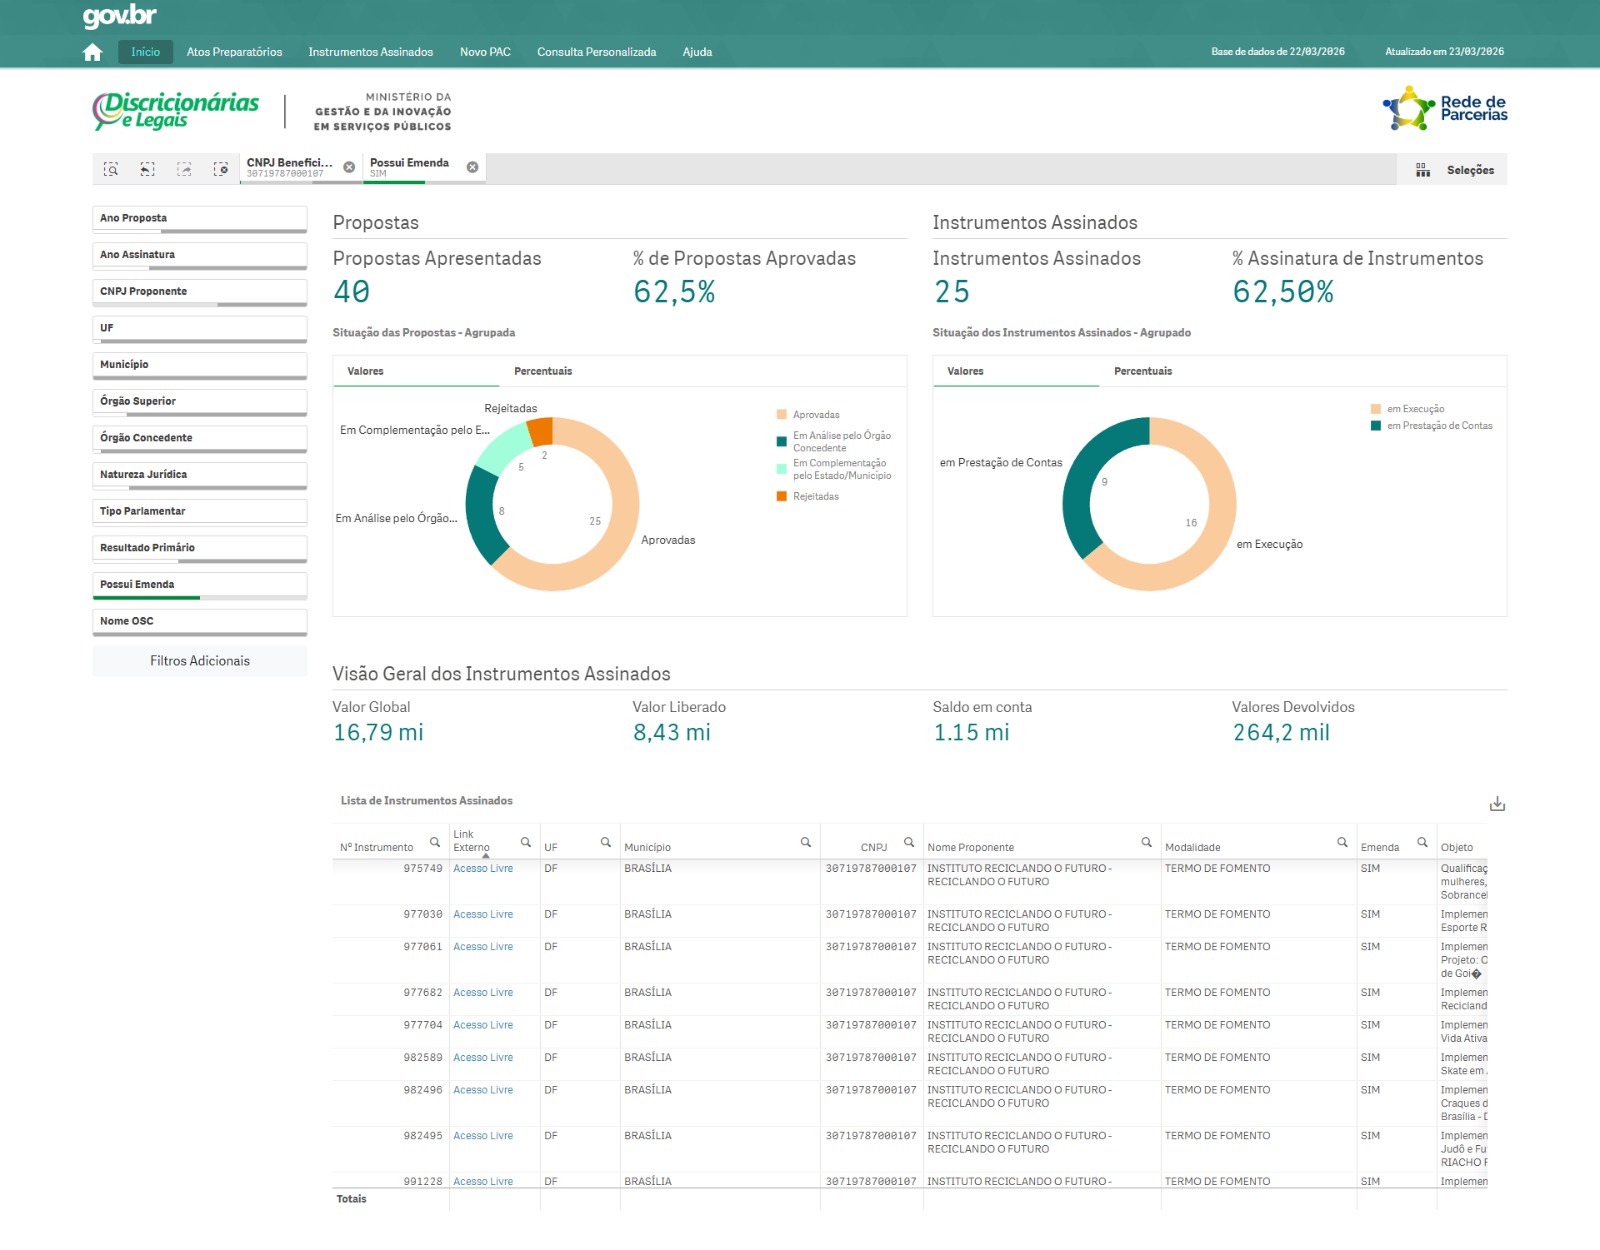1600x1250 pixels.
Task: Remove the CNPJ Beneficiário selection filter
Action: [x=349, y=167]
